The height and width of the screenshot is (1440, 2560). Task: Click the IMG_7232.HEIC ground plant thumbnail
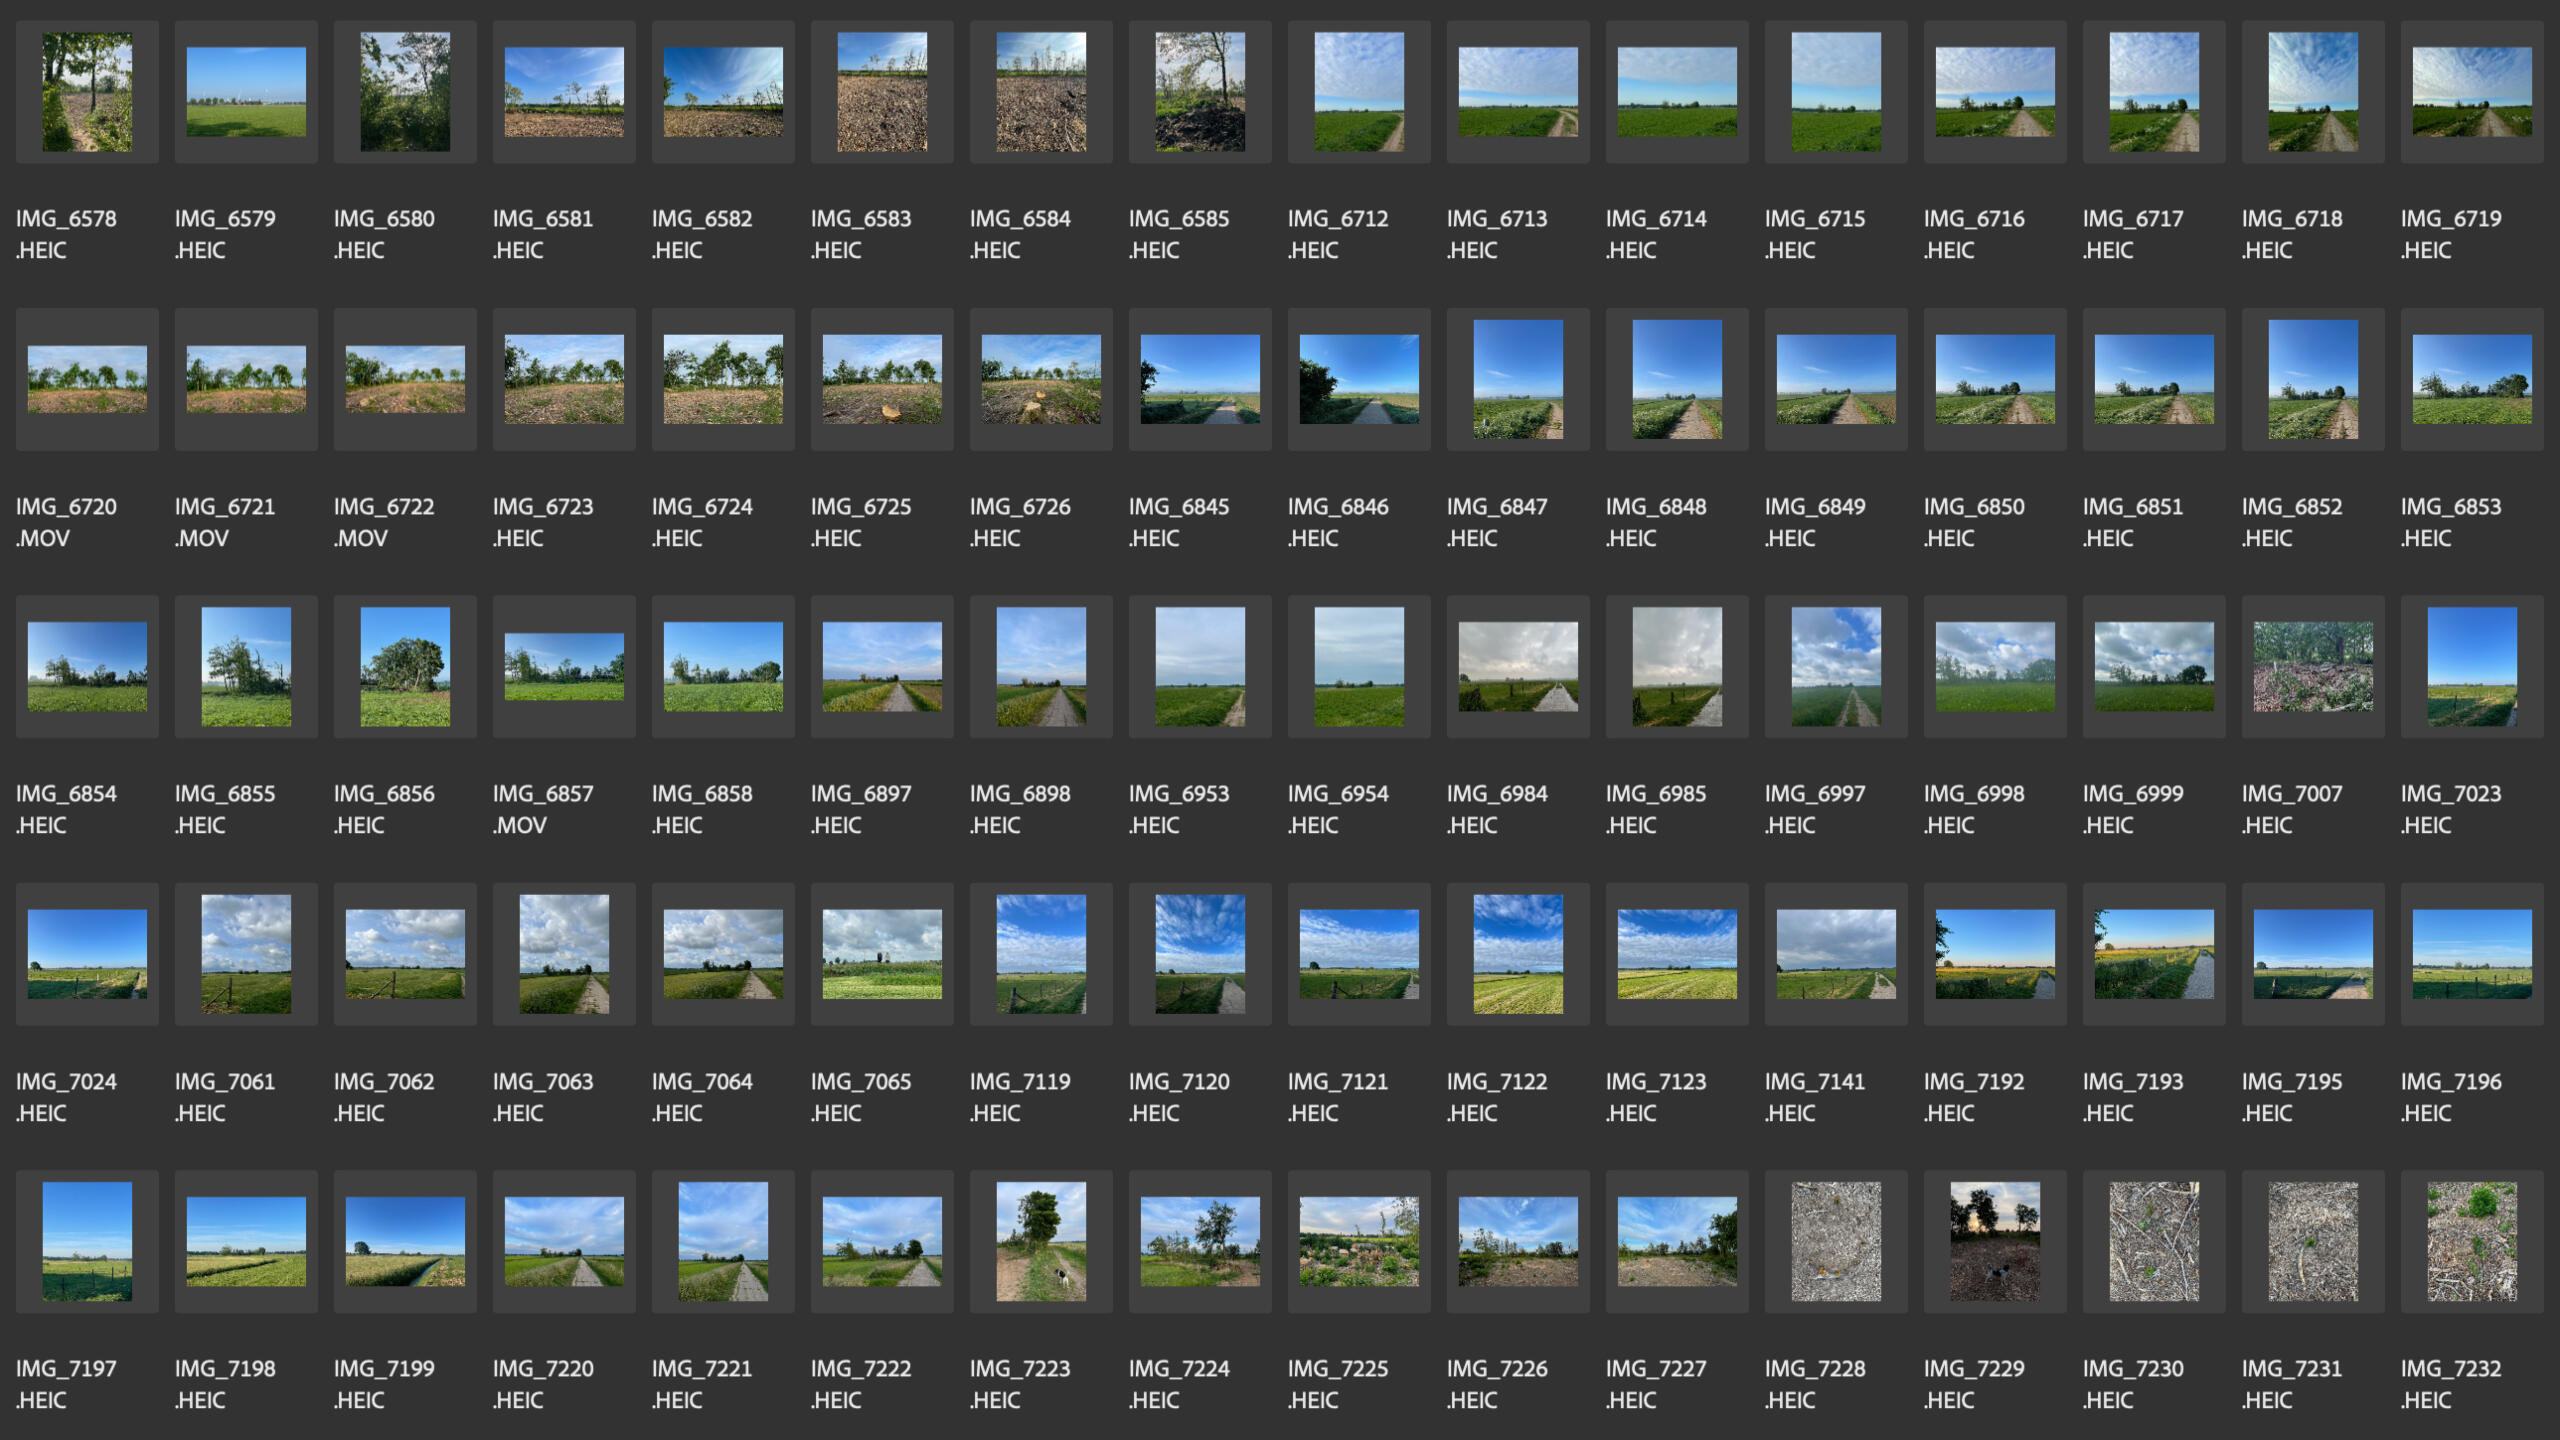(2471, 1241)
